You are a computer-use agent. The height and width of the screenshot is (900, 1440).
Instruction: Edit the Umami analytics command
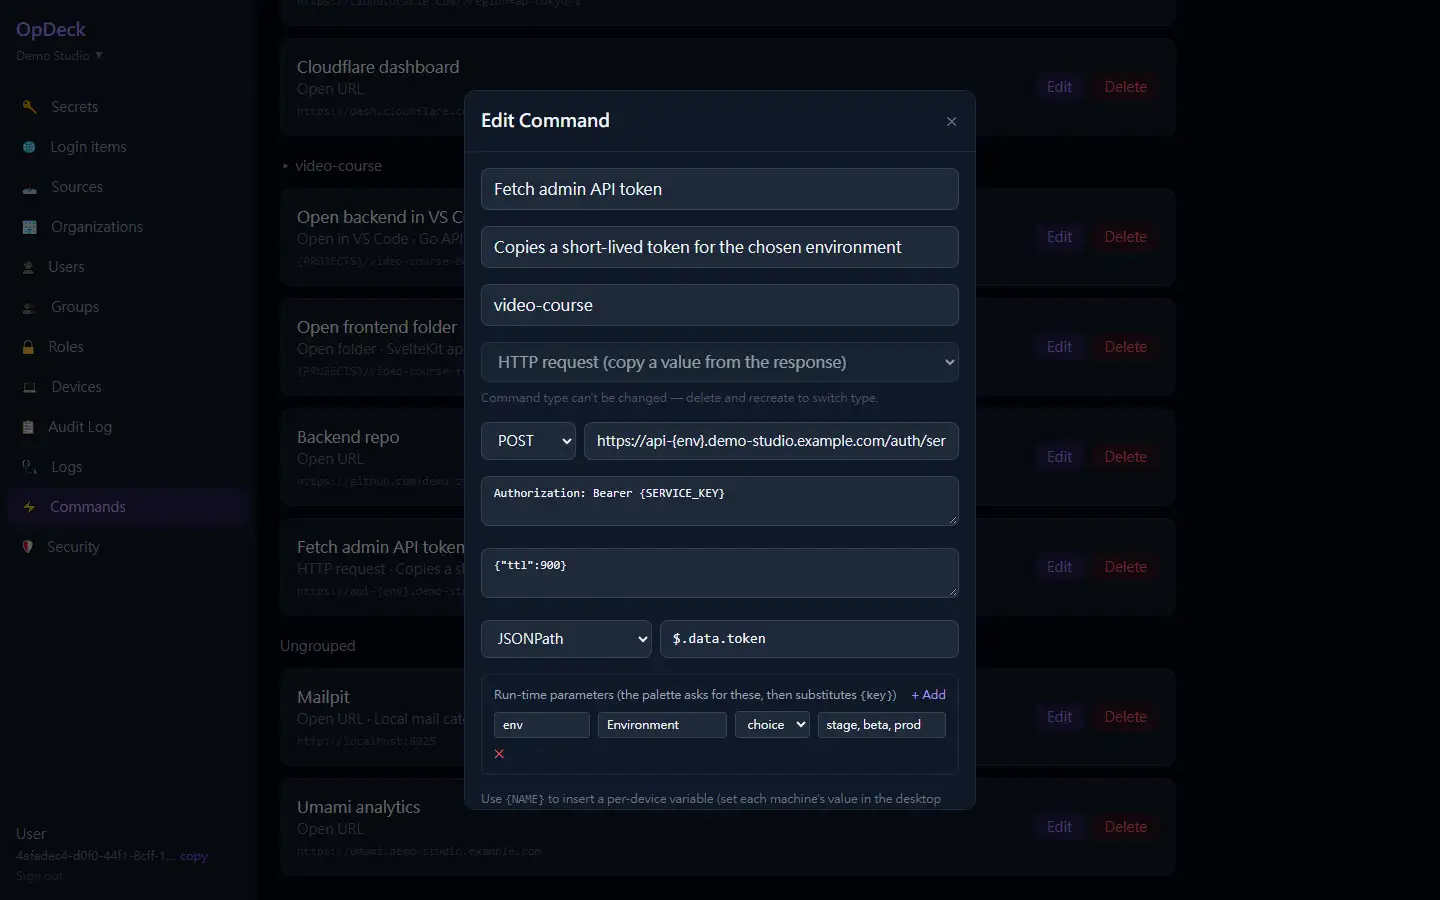(x=1059, y=827)
